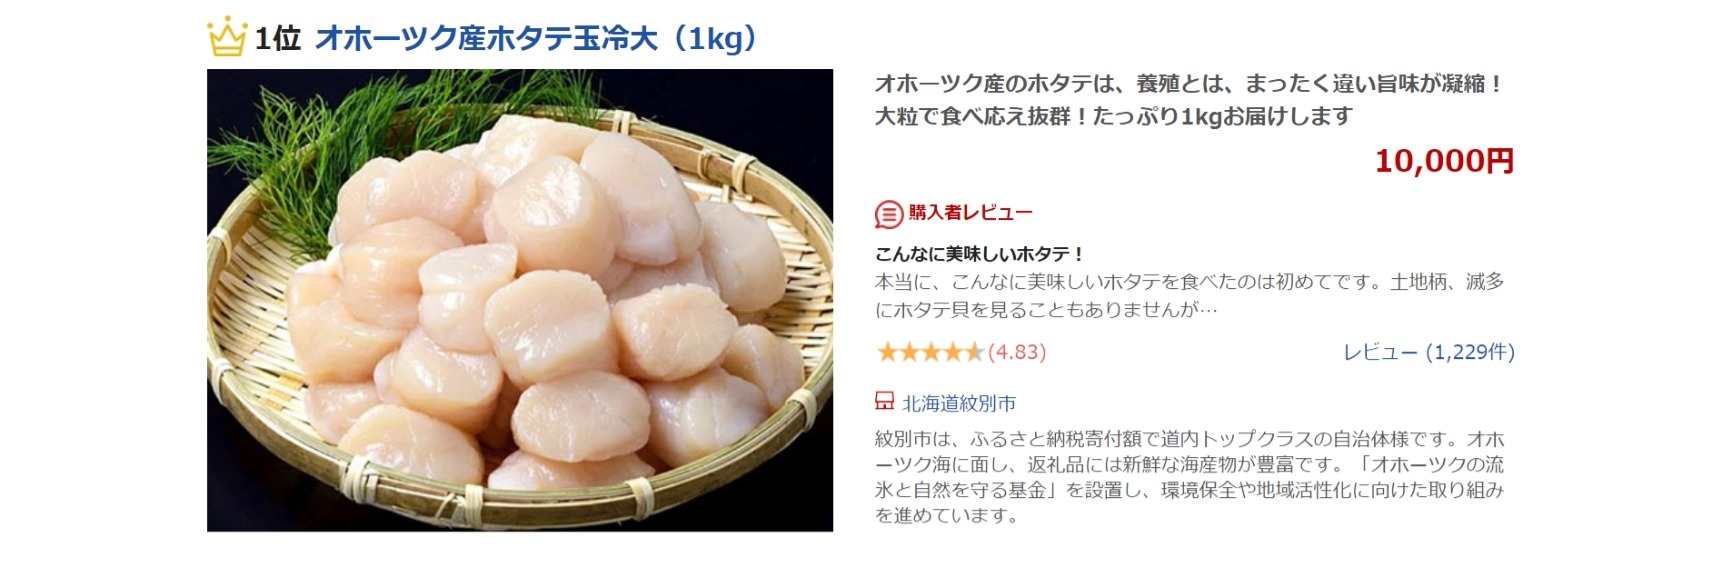This screenshot has height=575, width=1722.
Task: Click the 10,000円 price text
Action: 1444,161
